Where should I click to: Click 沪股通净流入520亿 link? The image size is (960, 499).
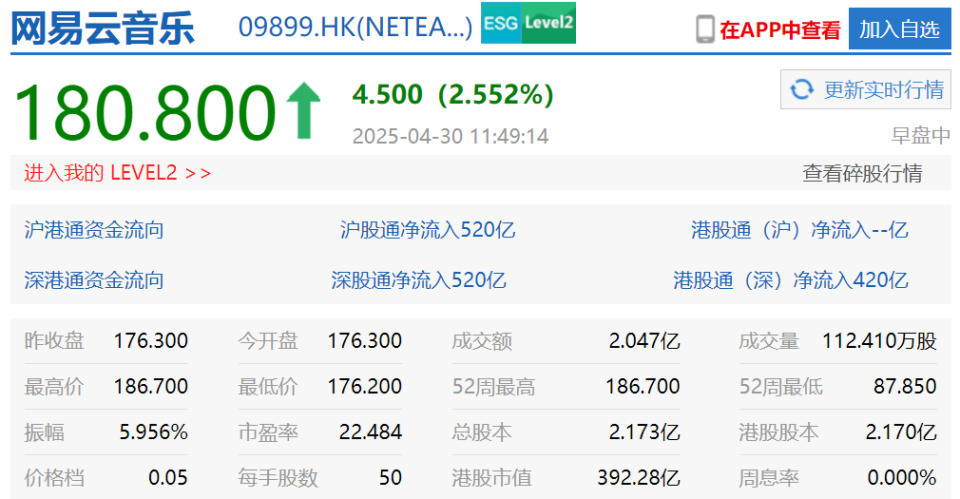point(427,230)
